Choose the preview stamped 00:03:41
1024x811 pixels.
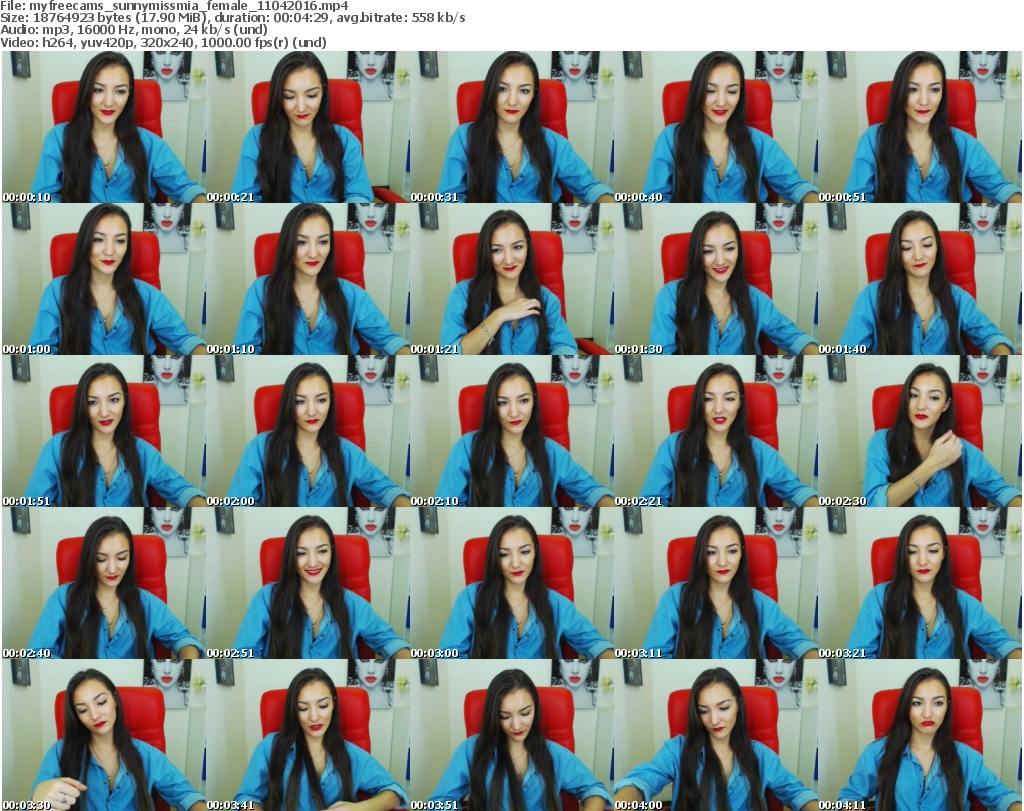click(308, 735)
